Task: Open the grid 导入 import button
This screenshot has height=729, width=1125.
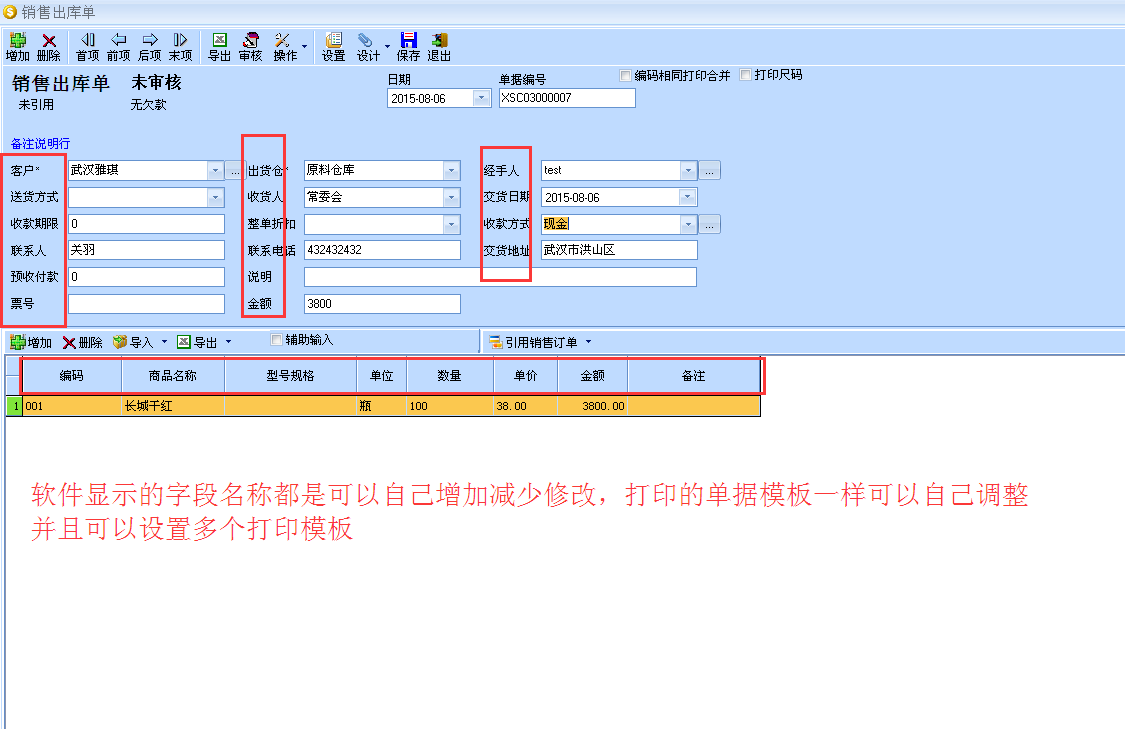Action: [x=133, y=342]
